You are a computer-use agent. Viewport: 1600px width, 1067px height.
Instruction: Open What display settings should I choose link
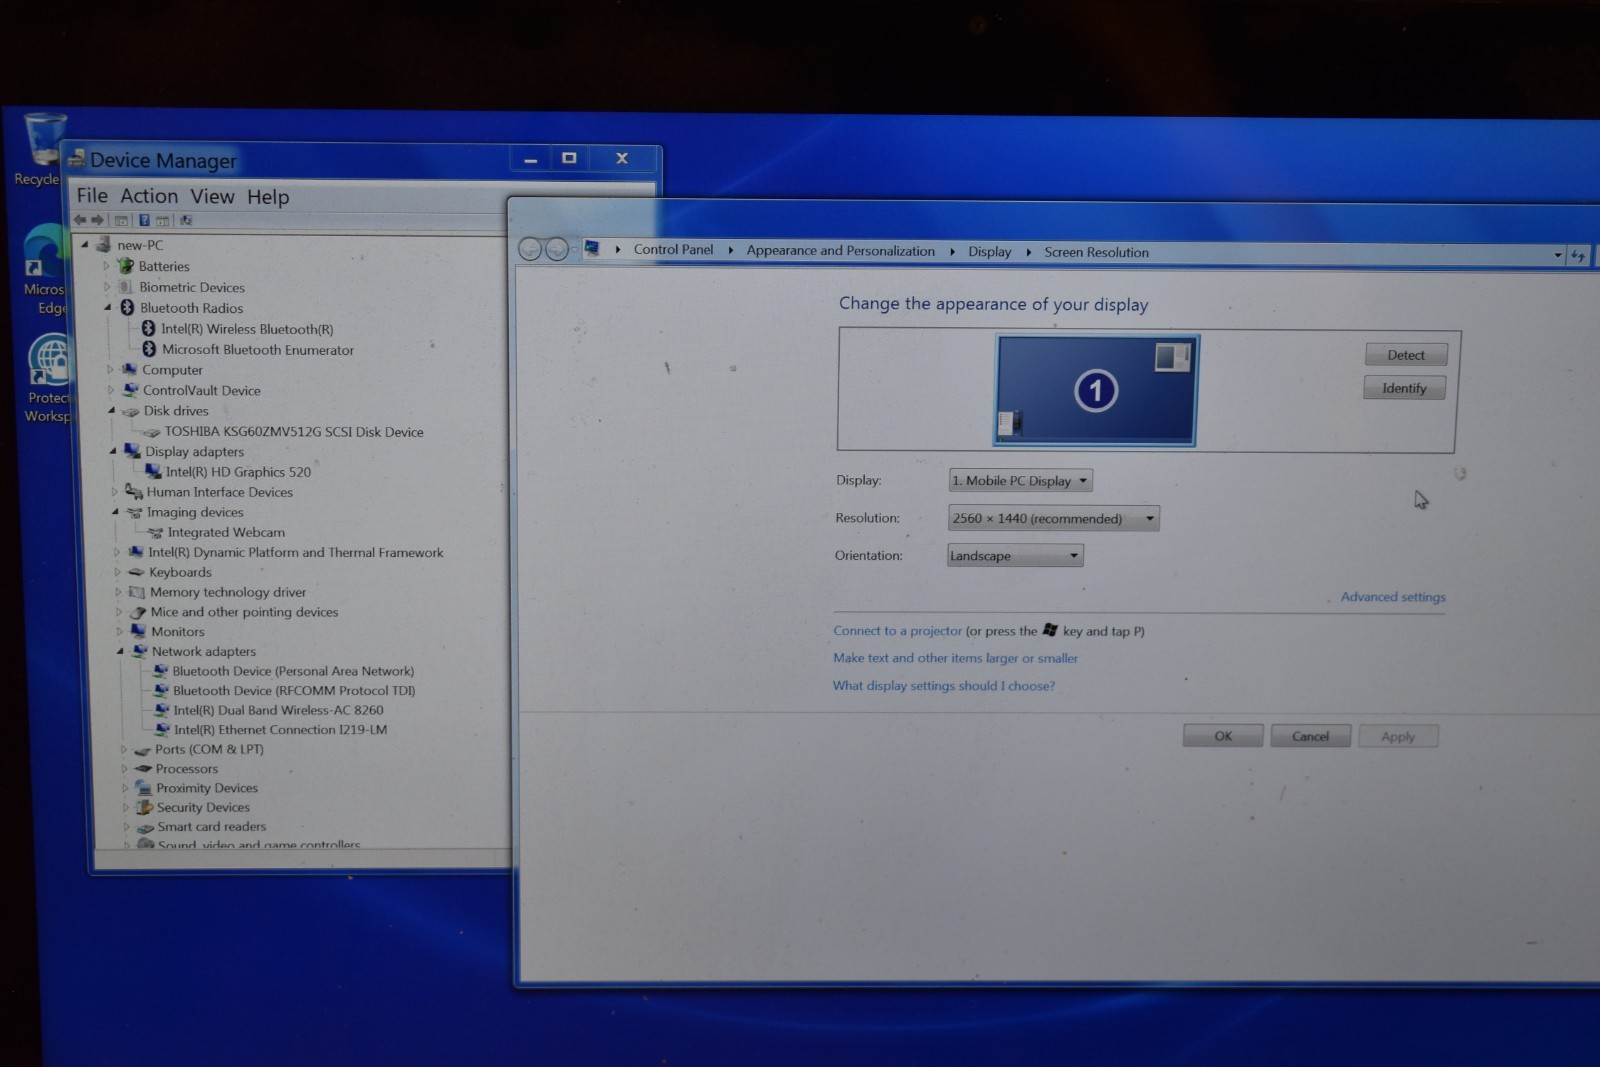(943, 686)
